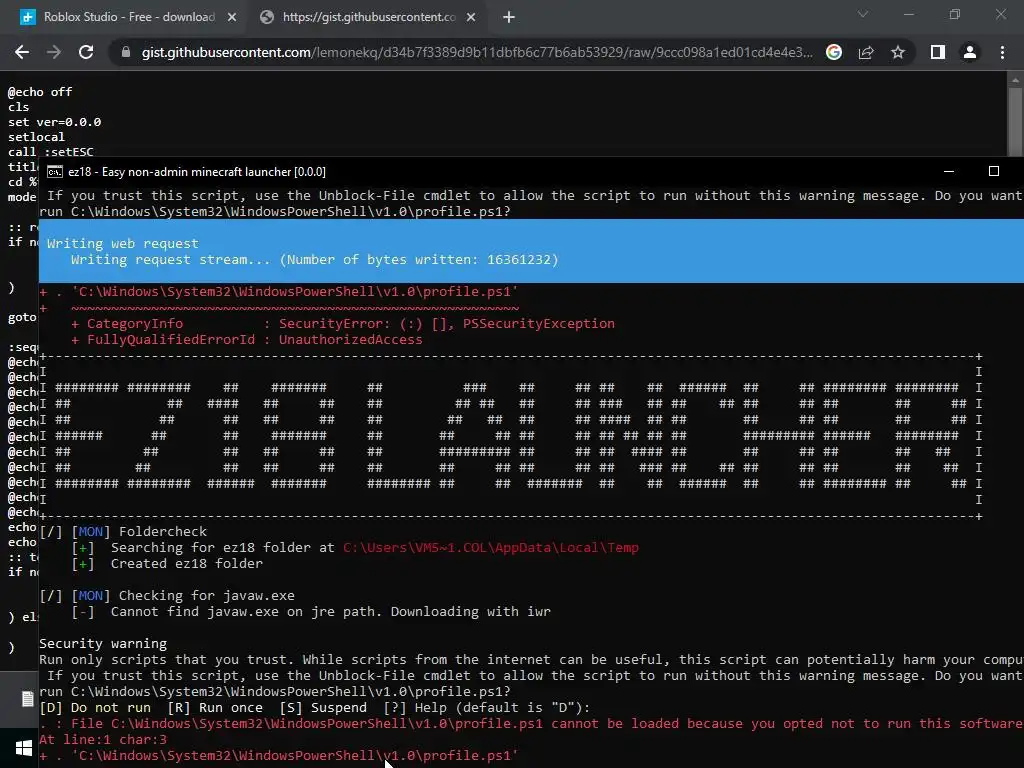
Task: Minimize the ez18 console window
Action: pyautogui.click(x=949, y=171)
